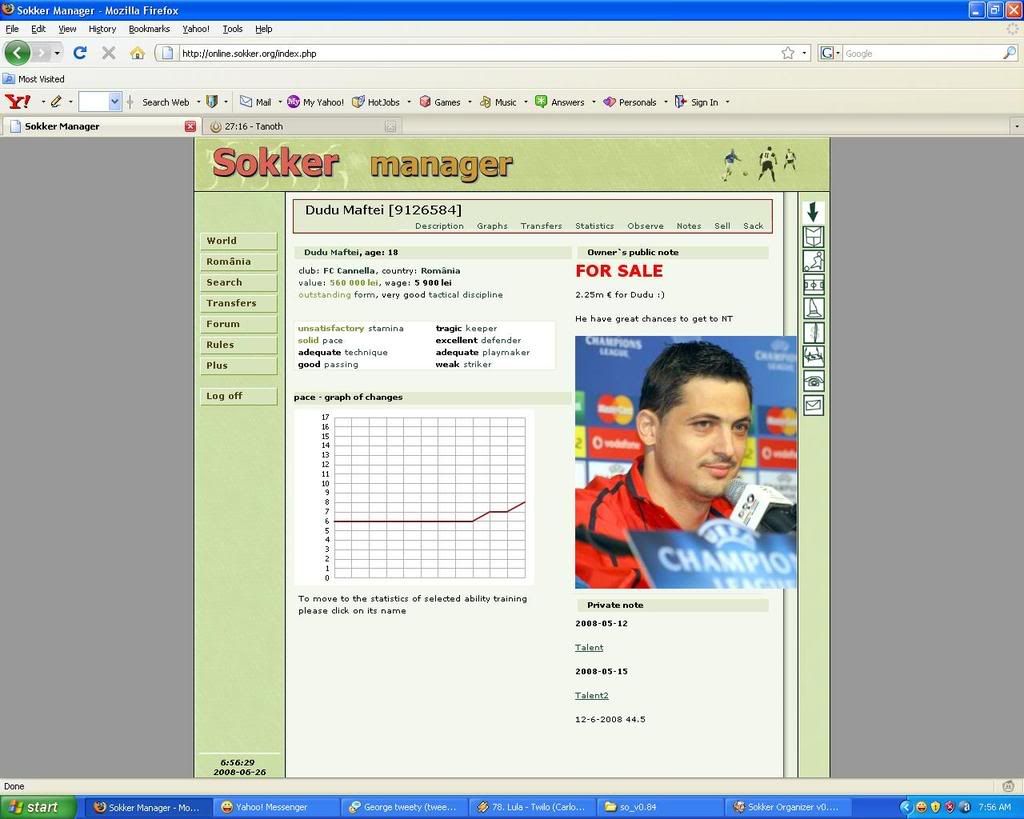Open the search engine selector dropdown
The width and height of the screenshot is (1024, 819).
pos(831,53)
